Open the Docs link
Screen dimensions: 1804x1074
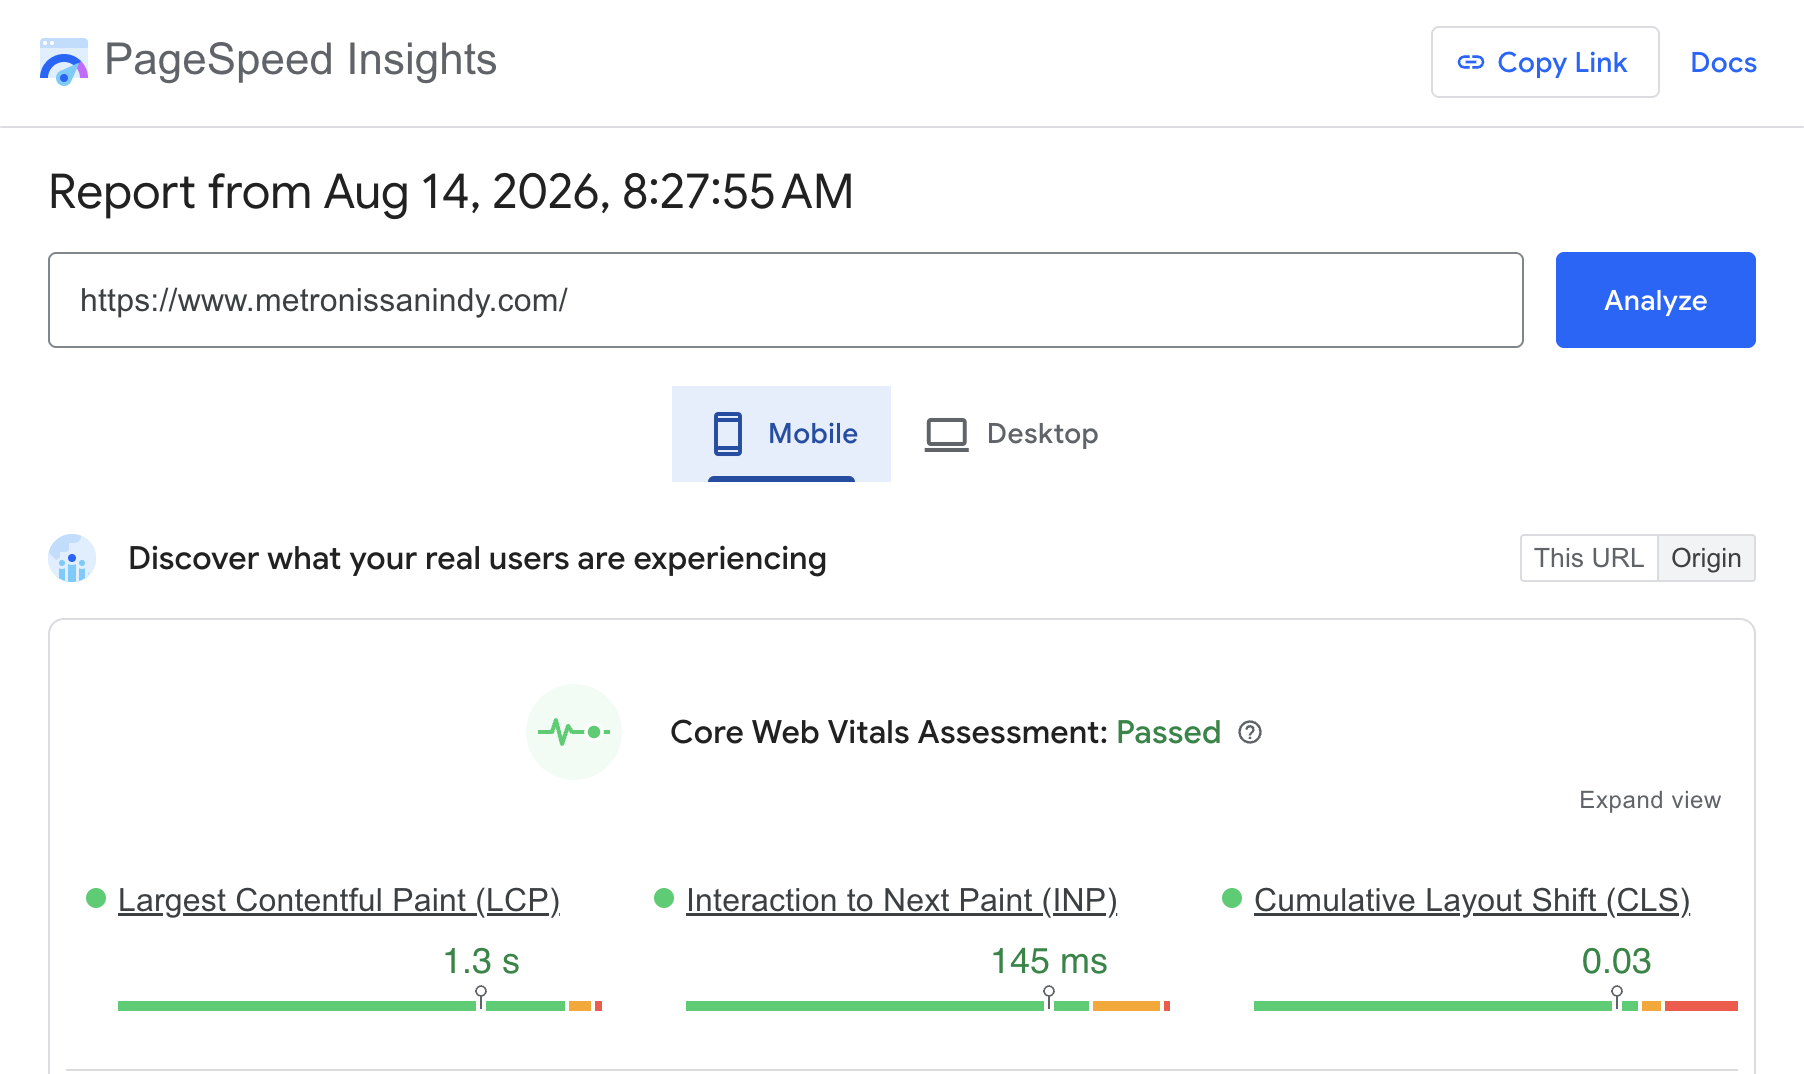coord(1723,62)
